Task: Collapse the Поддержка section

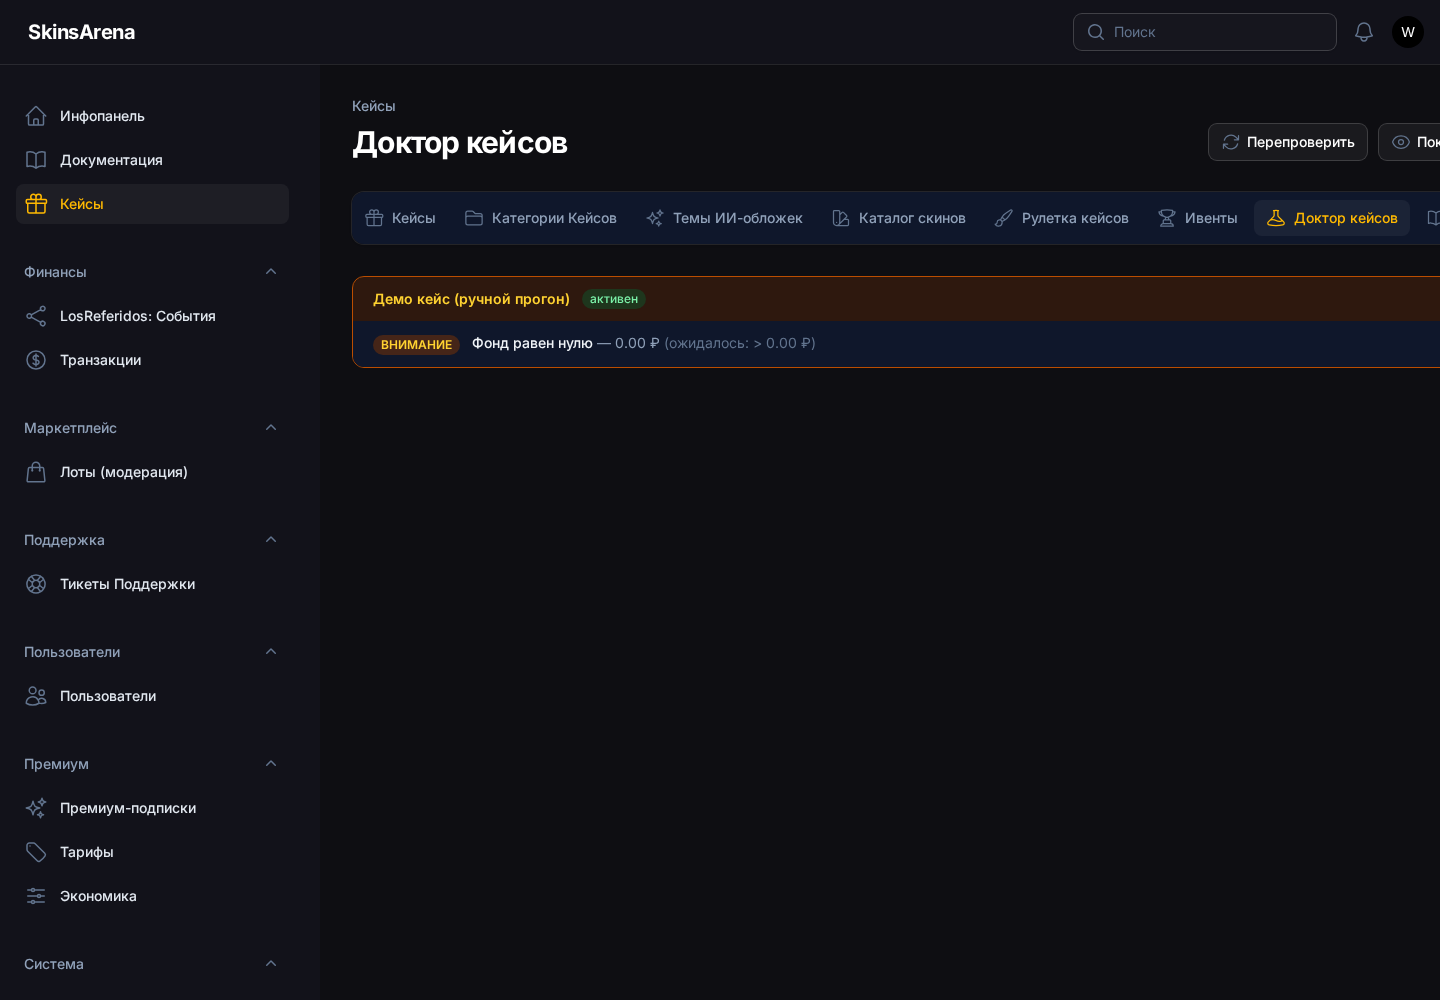Action: point(271,540)
